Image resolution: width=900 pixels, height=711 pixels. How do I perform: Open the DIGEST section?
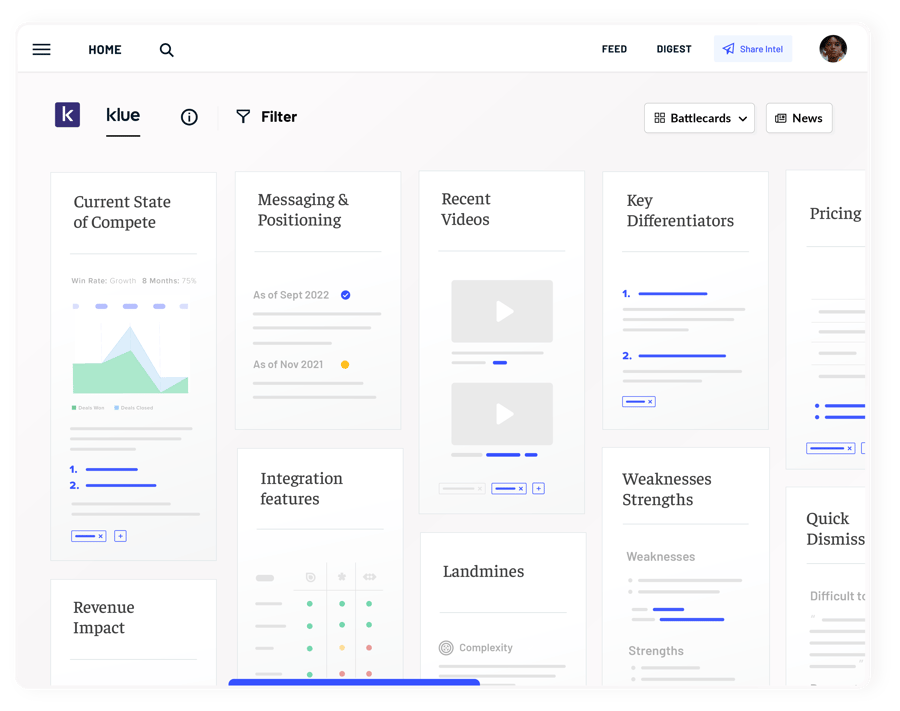[673, 48]
